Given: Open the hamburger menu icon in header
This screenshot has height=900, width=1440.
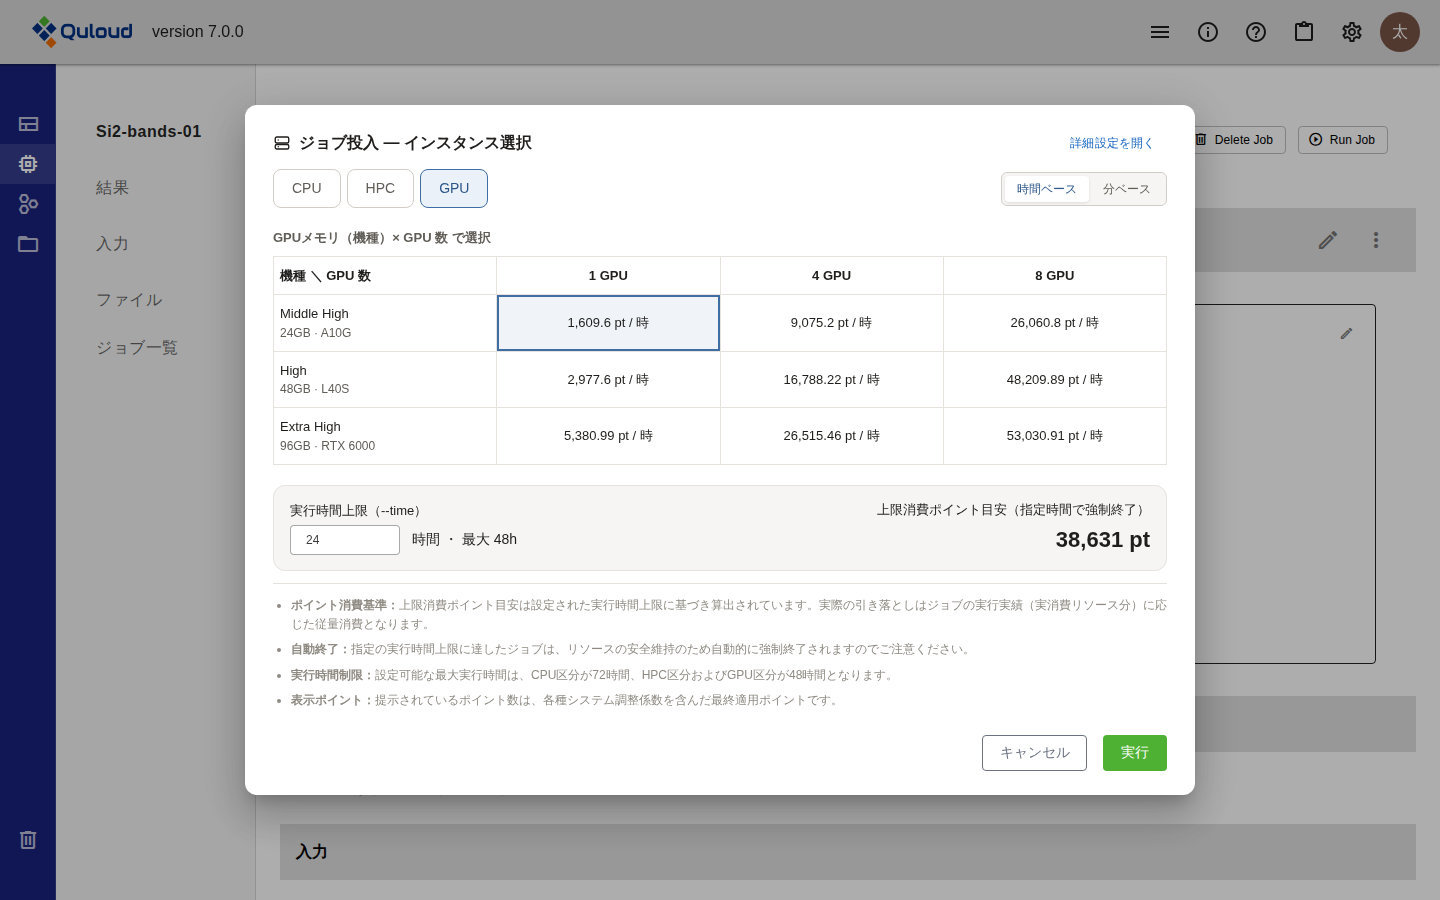Looking at the screenshot, I should pyautogui.click(x=1160, y=32).
